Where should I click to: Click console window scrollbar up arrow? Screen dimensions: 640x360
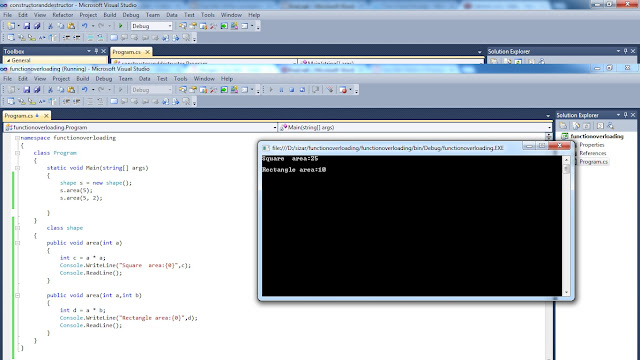[x=566, y=160]
